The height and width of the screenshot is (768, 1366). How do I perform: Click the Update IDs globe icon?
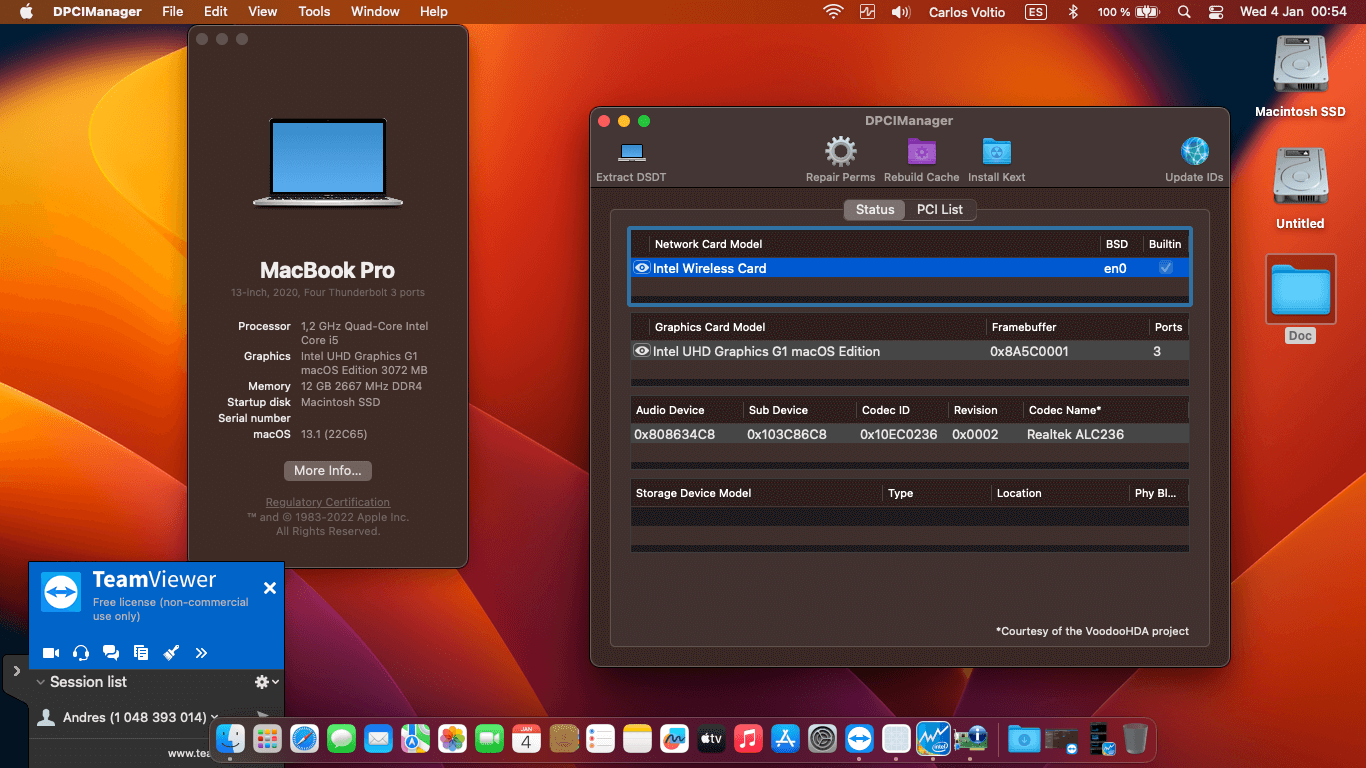(1194, 153)
